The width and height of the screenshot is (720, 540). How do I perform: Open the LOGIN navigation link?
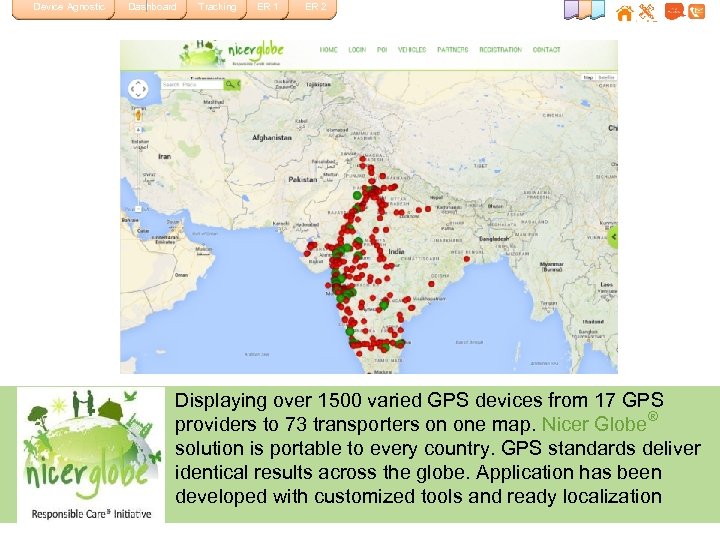pos(357,50)
